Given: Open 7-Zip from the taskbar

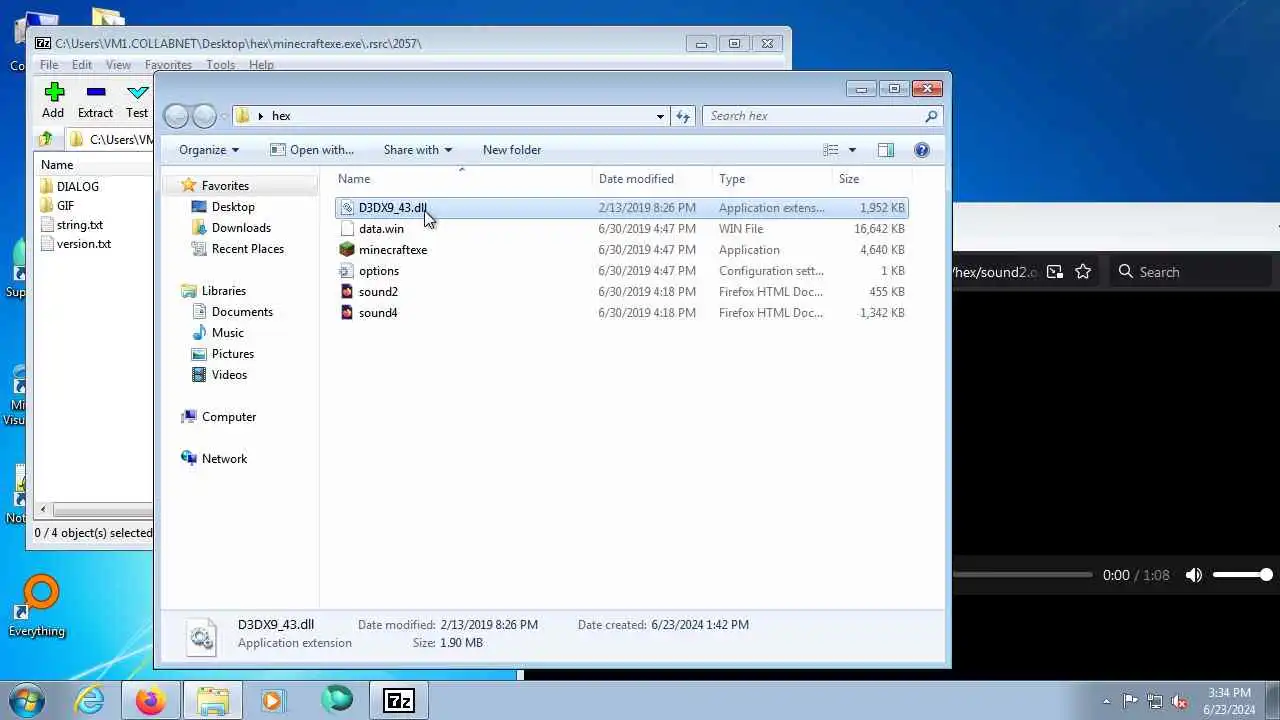Looking at the screenshot, I should 399,700.
